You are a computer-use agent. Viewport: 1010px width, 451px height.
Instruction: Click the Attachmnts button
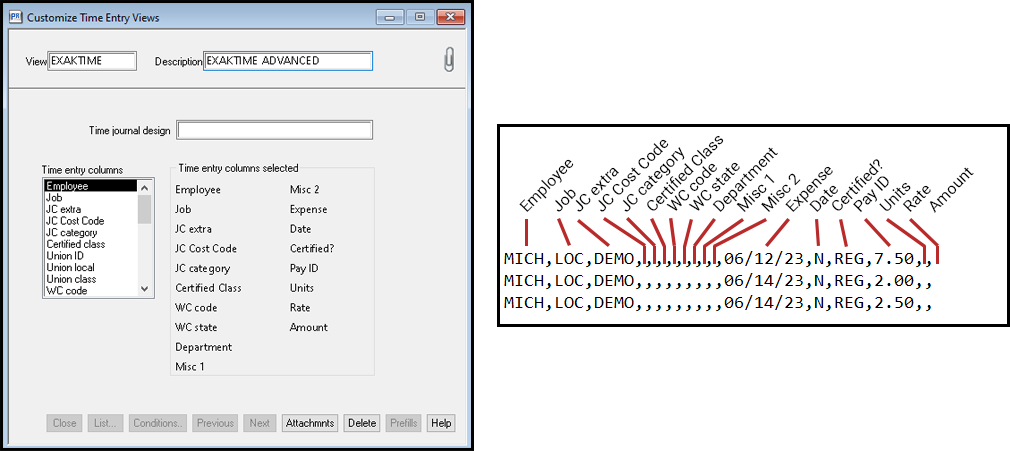click(310, 423)
